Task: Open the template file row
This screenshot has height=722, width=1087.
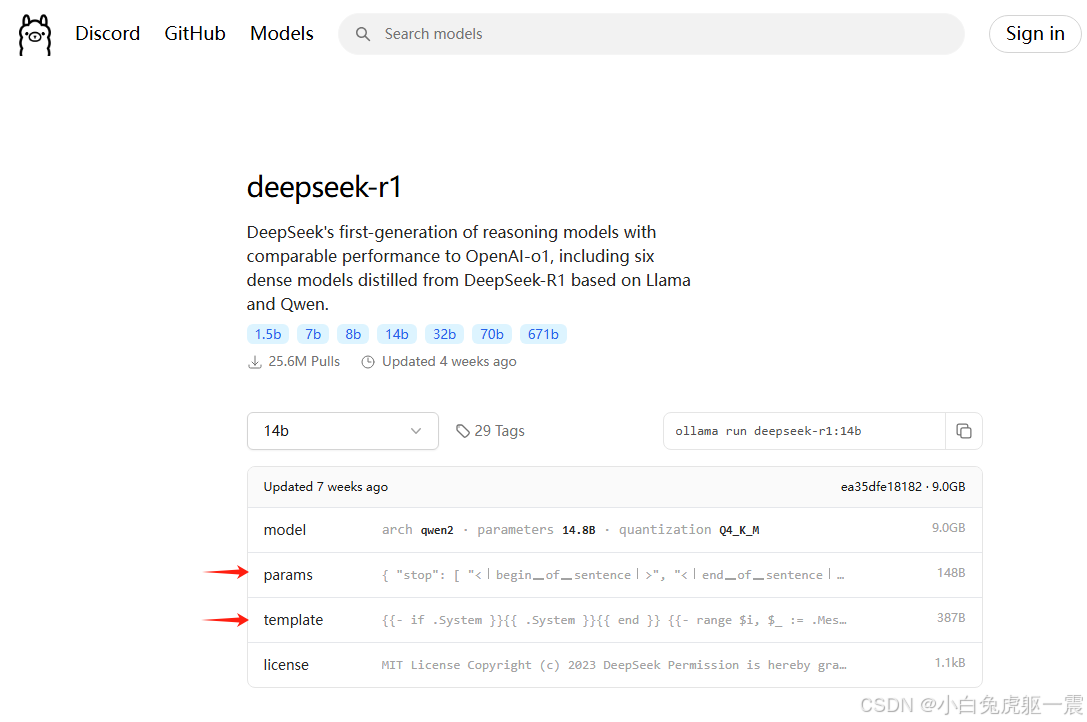Action: [x=614, y=620]
